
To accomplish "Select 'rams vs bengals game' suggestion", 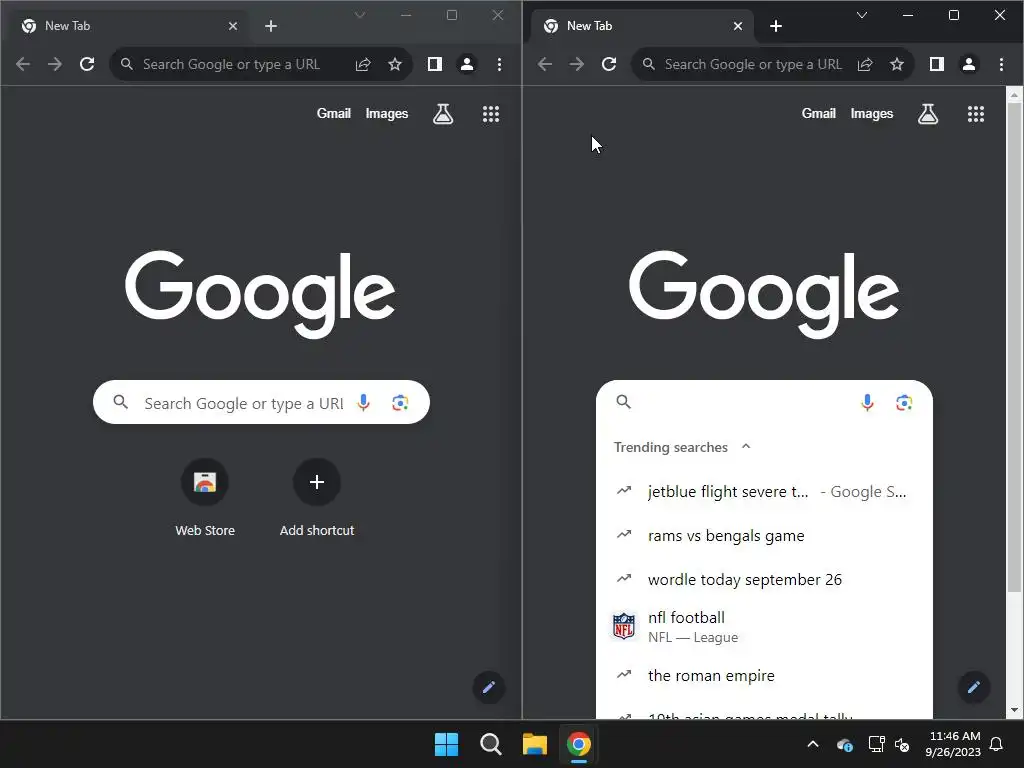I will click(764, 536).
